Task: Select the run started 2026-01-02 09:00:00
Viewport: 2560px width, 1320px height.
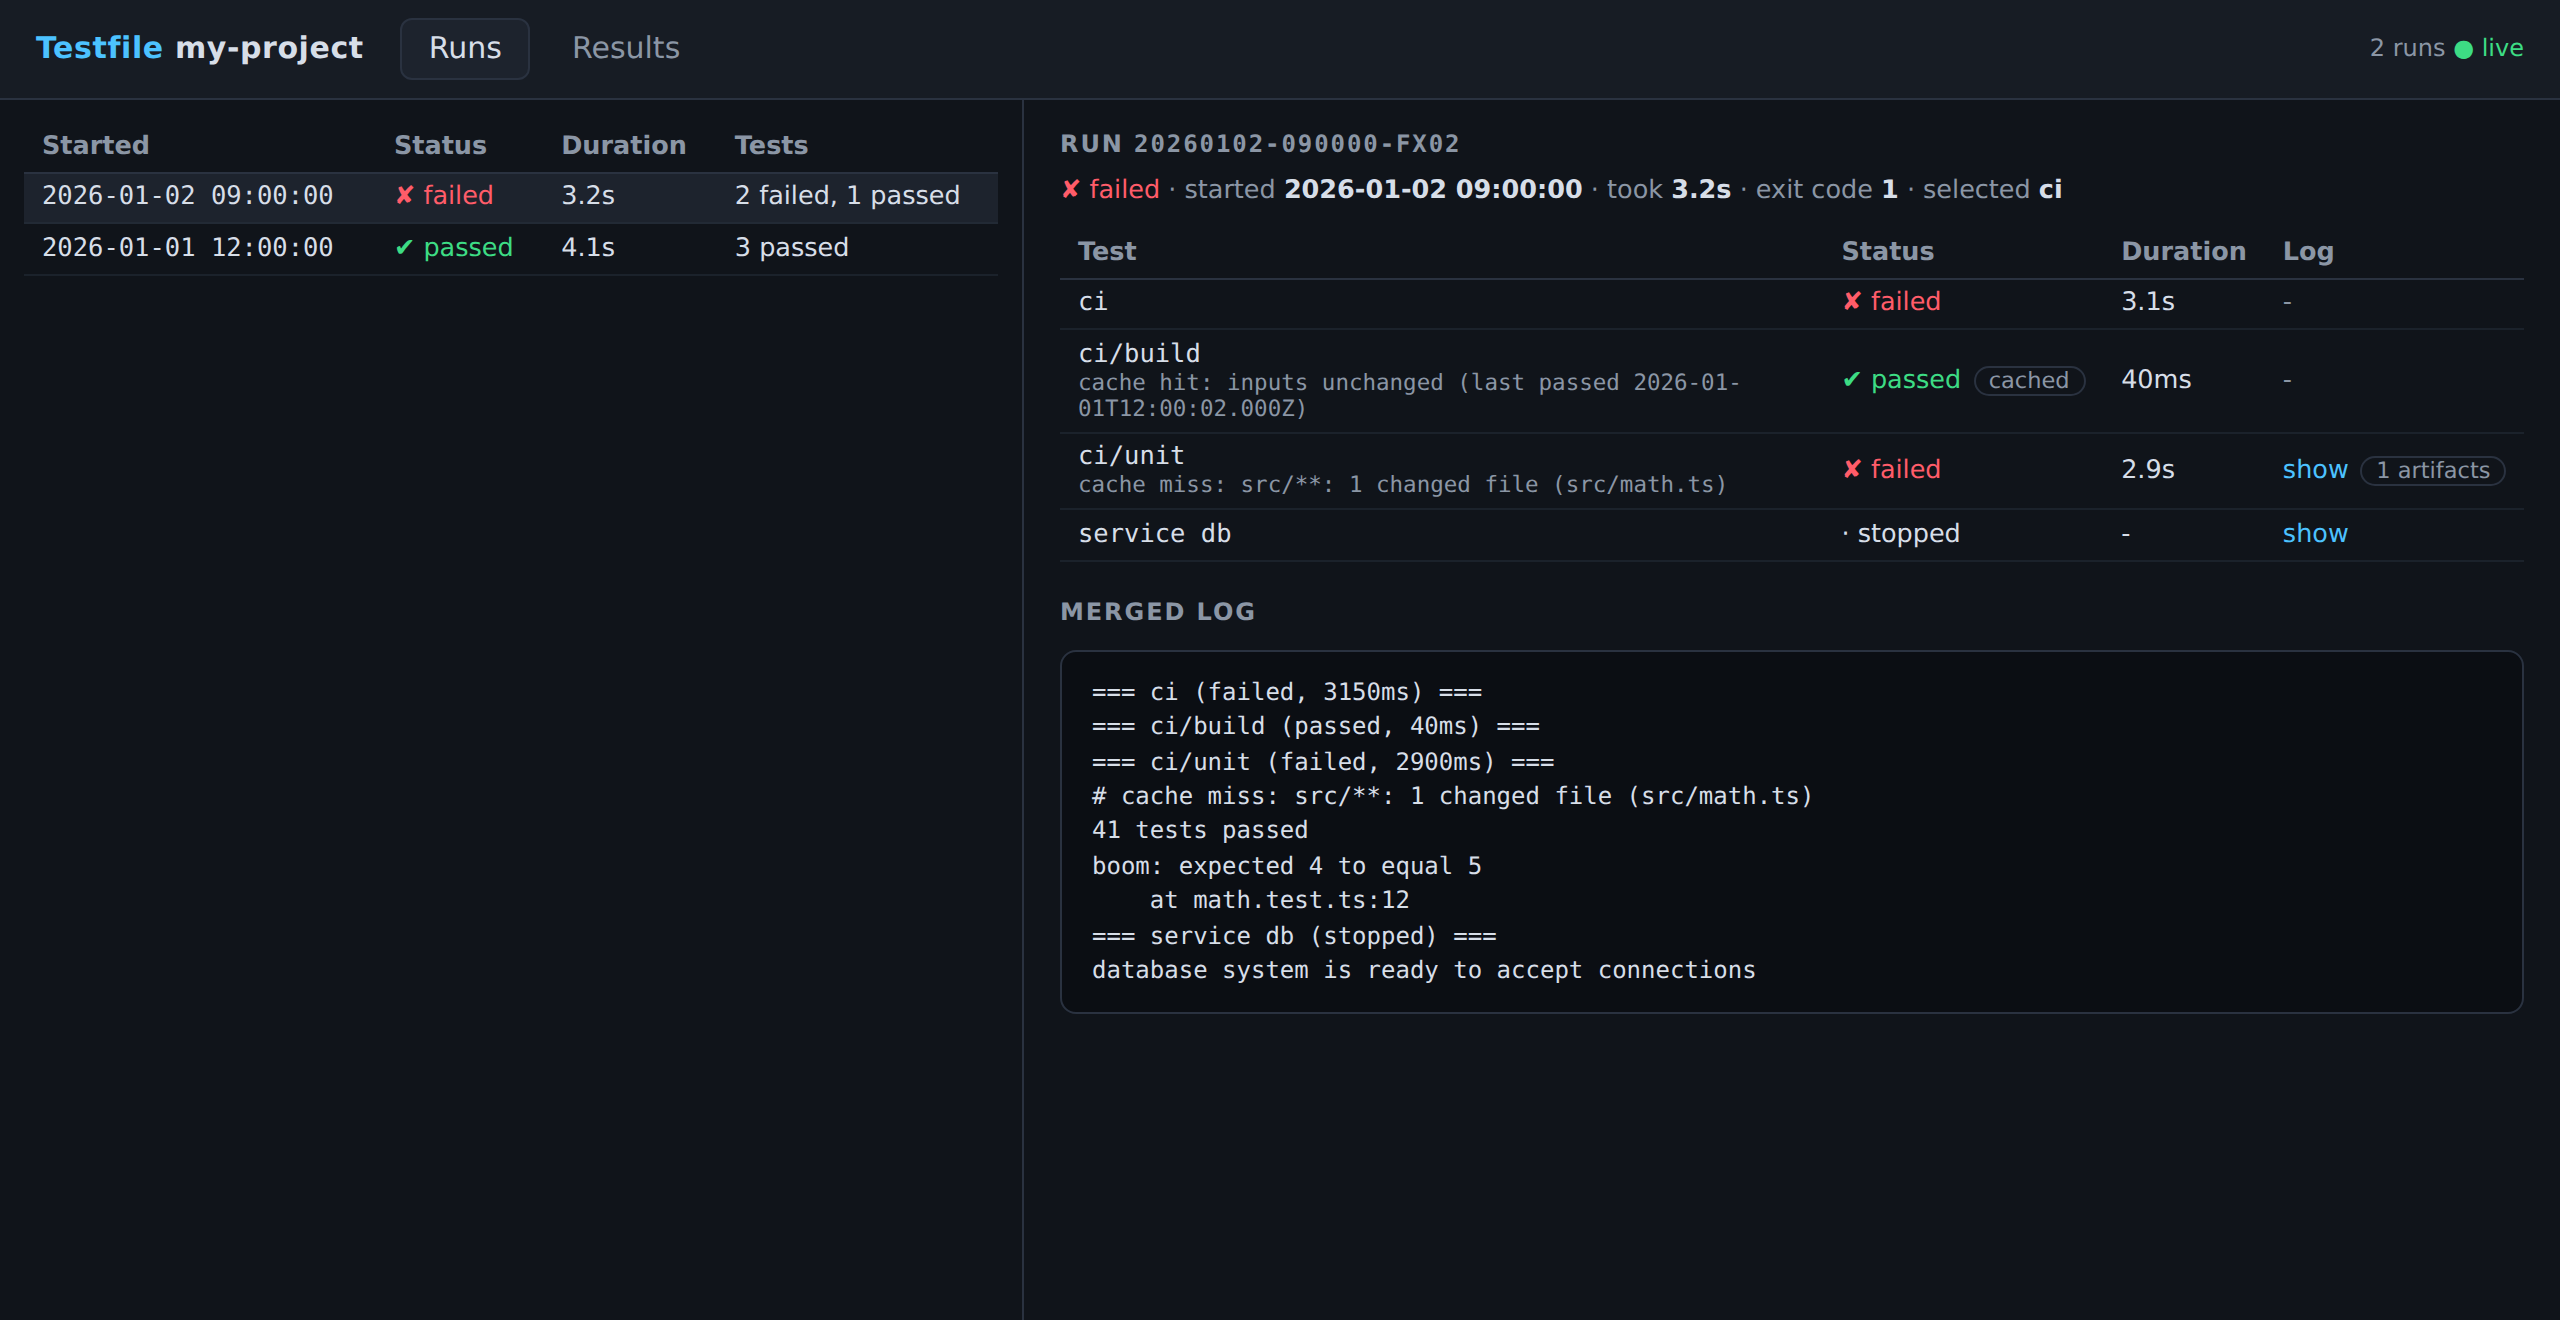Action: pyautogui.click(x=511, y=196)
